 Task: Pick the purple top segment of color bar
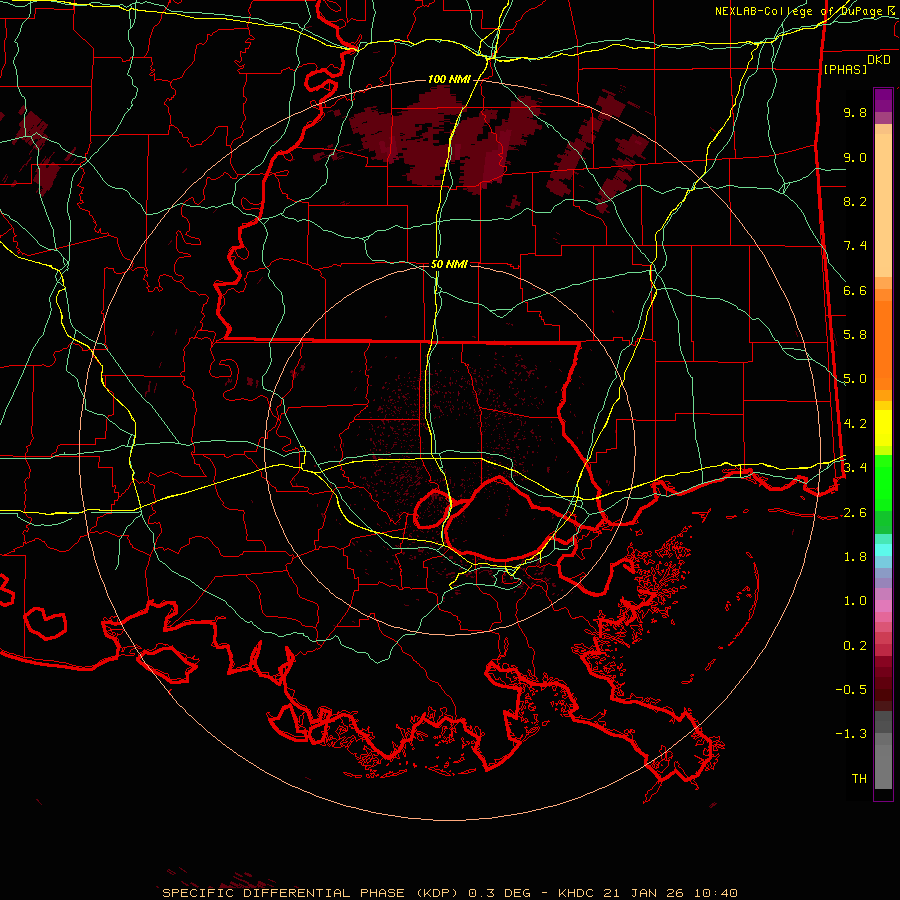tap(883, 100)
